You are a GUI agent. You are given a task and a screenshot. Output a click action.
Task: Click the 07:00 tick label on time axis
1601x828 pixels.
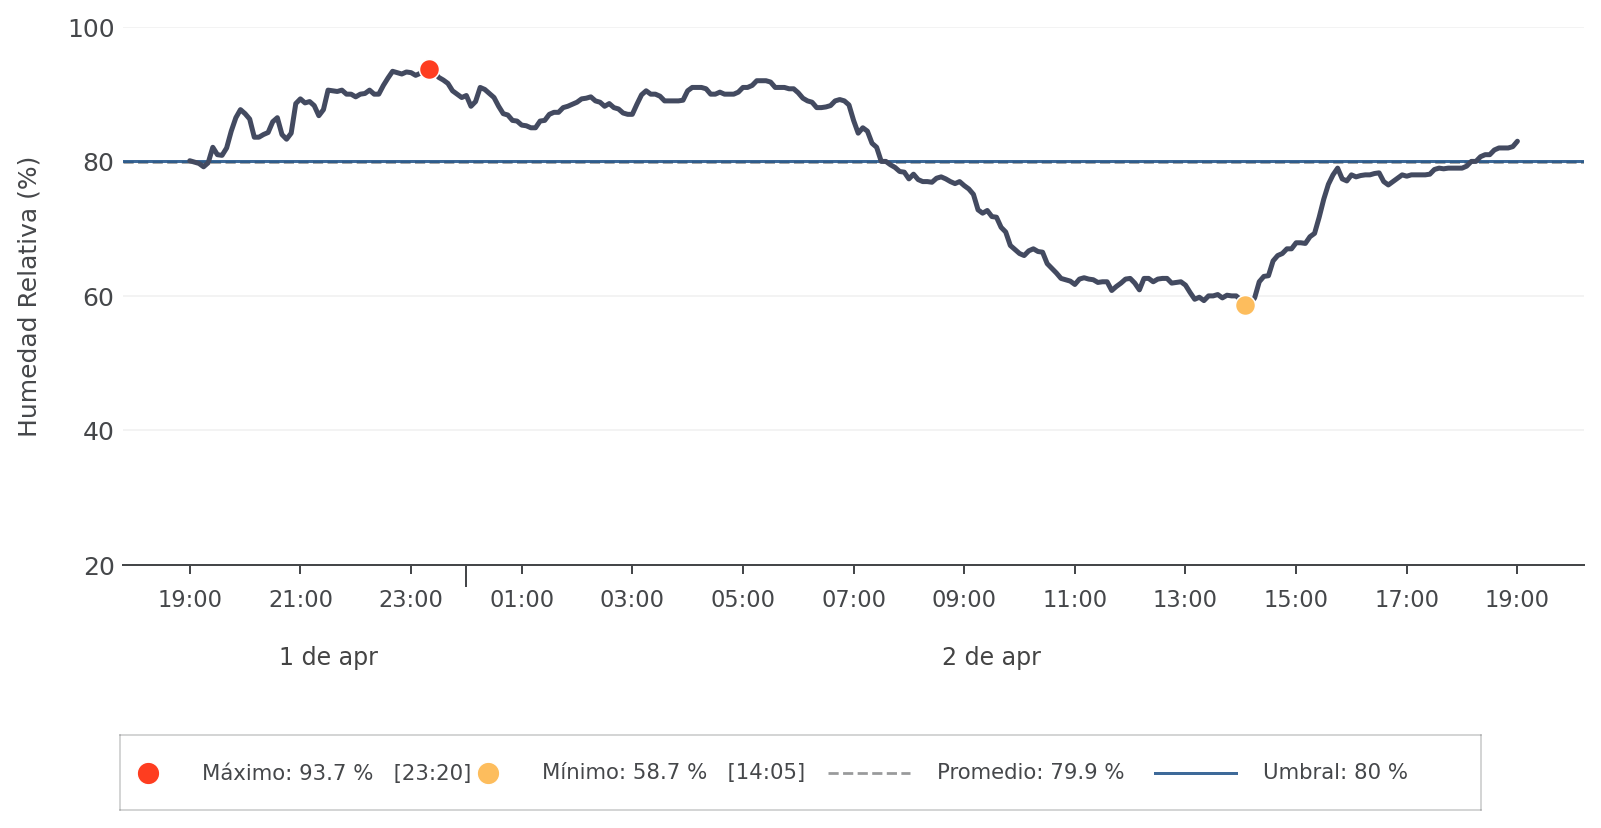(x=853, y=600)
